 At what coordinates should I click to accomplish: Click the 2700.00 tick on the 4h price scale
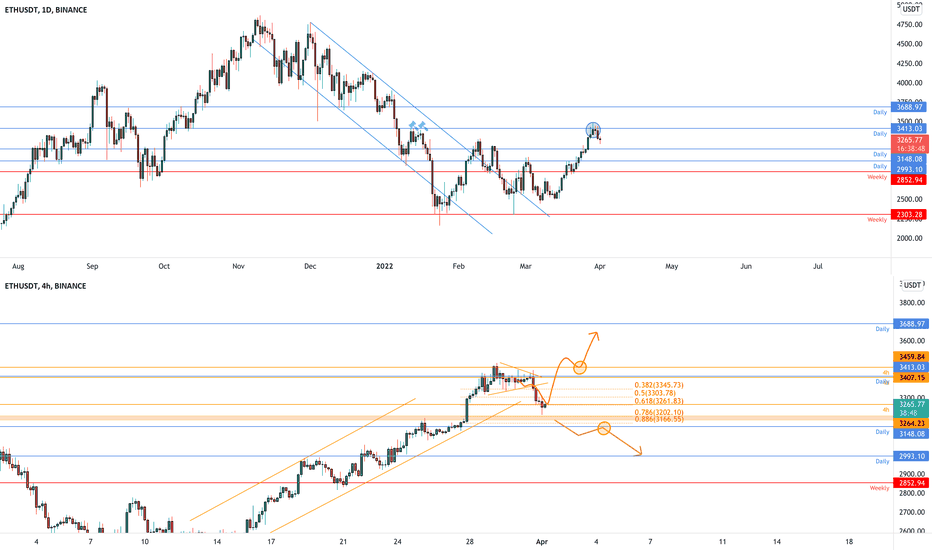[912, 512]
